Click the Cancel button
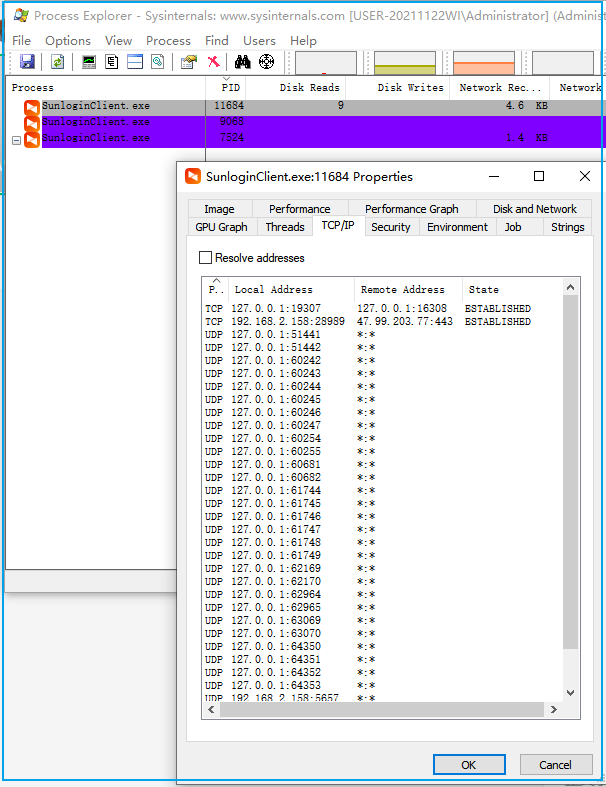 click(555, 764)
